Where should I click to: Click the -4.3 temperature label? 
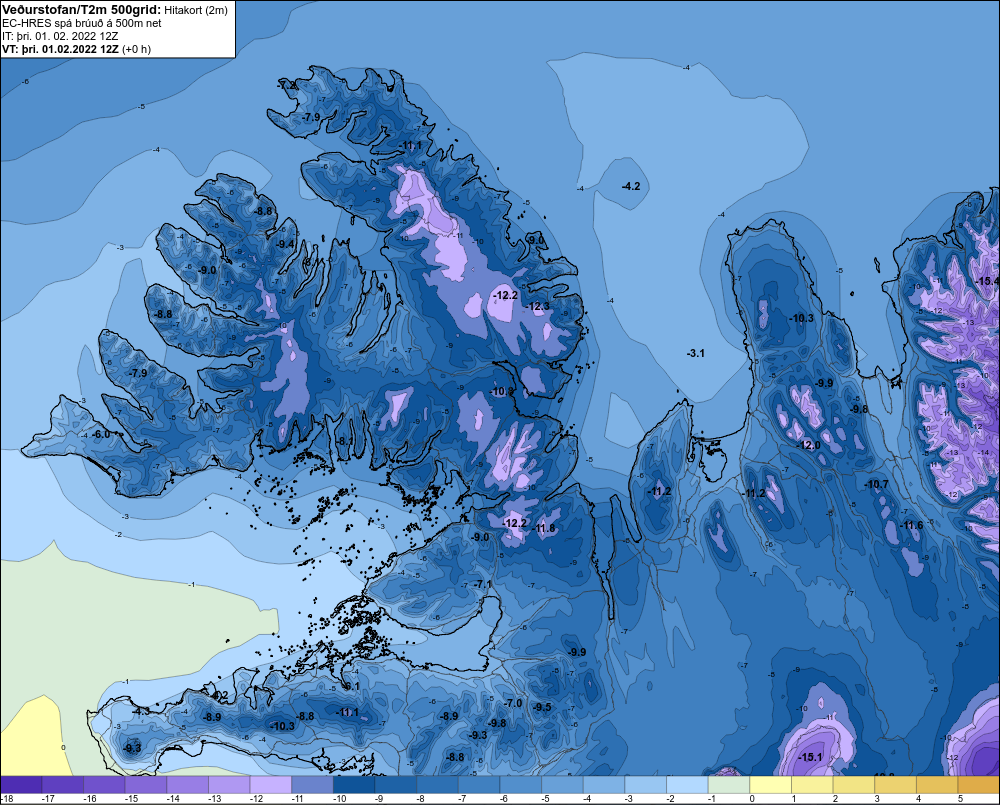click(x=141, y=711)
